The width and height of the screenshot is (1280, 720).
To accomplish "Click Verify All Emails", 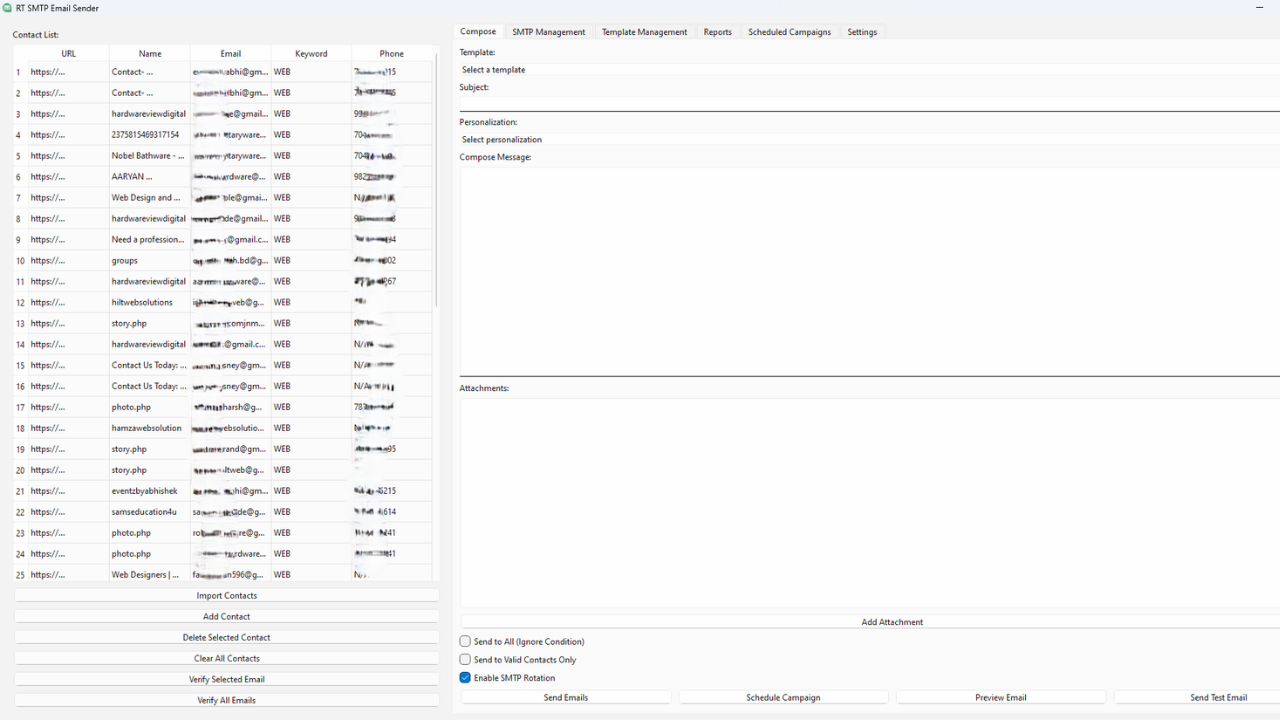I will tap(226, 700).
